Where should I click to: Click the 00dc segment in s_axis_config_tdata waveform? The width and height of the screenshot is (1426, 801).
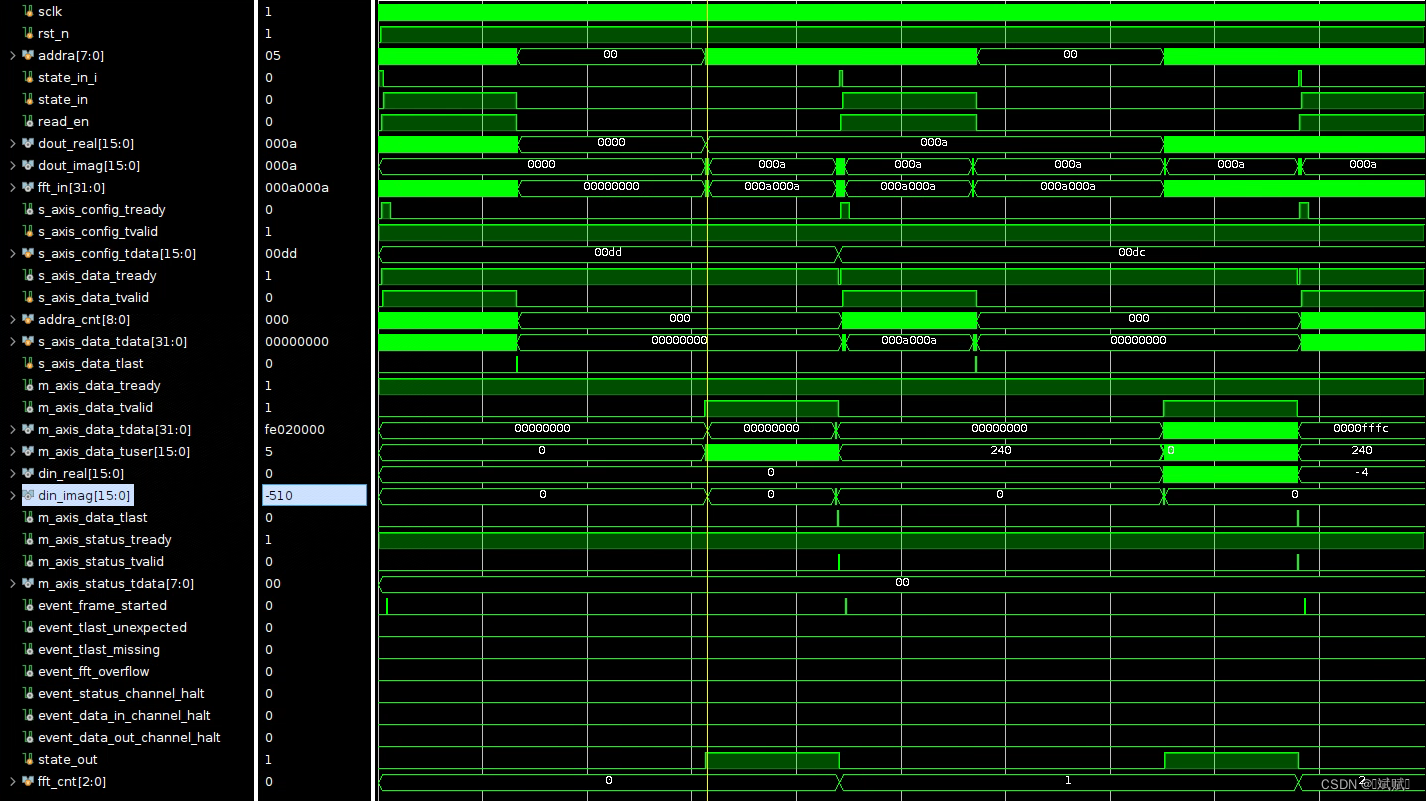click(1132, 253)
